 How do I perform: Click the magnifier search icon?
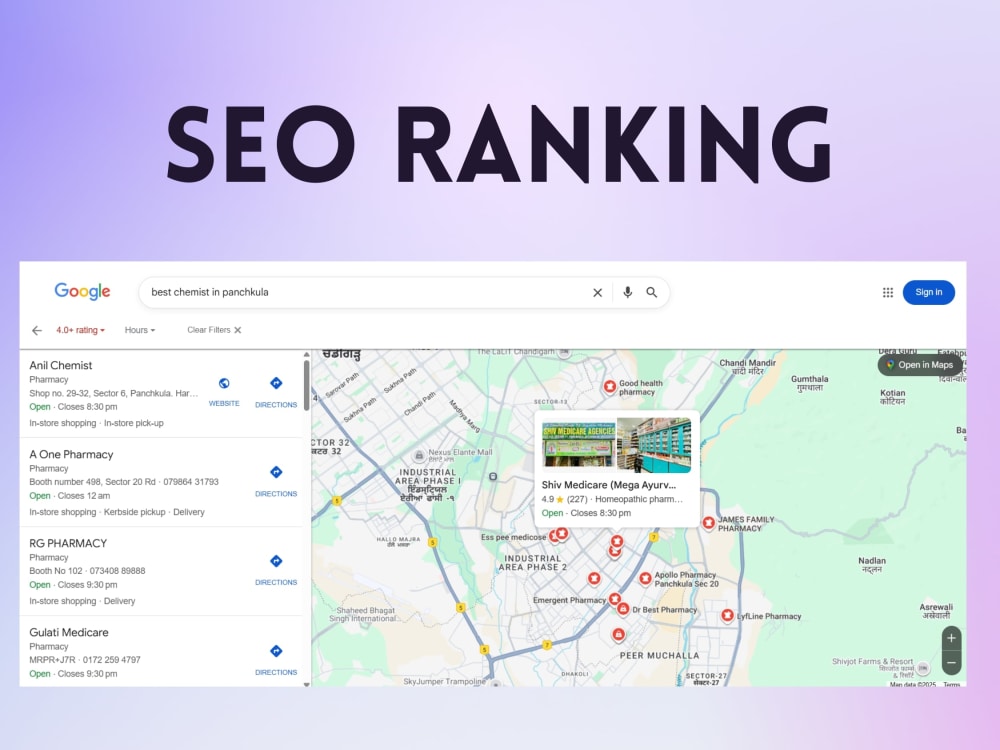[652, 292]
